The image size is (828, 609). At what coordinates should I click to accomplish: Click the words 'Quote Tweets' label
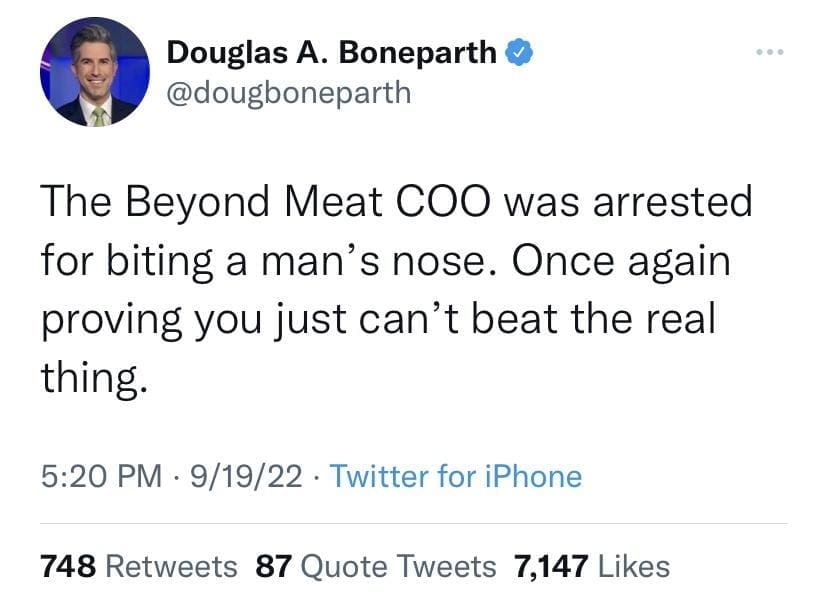[x=398, y=566]
